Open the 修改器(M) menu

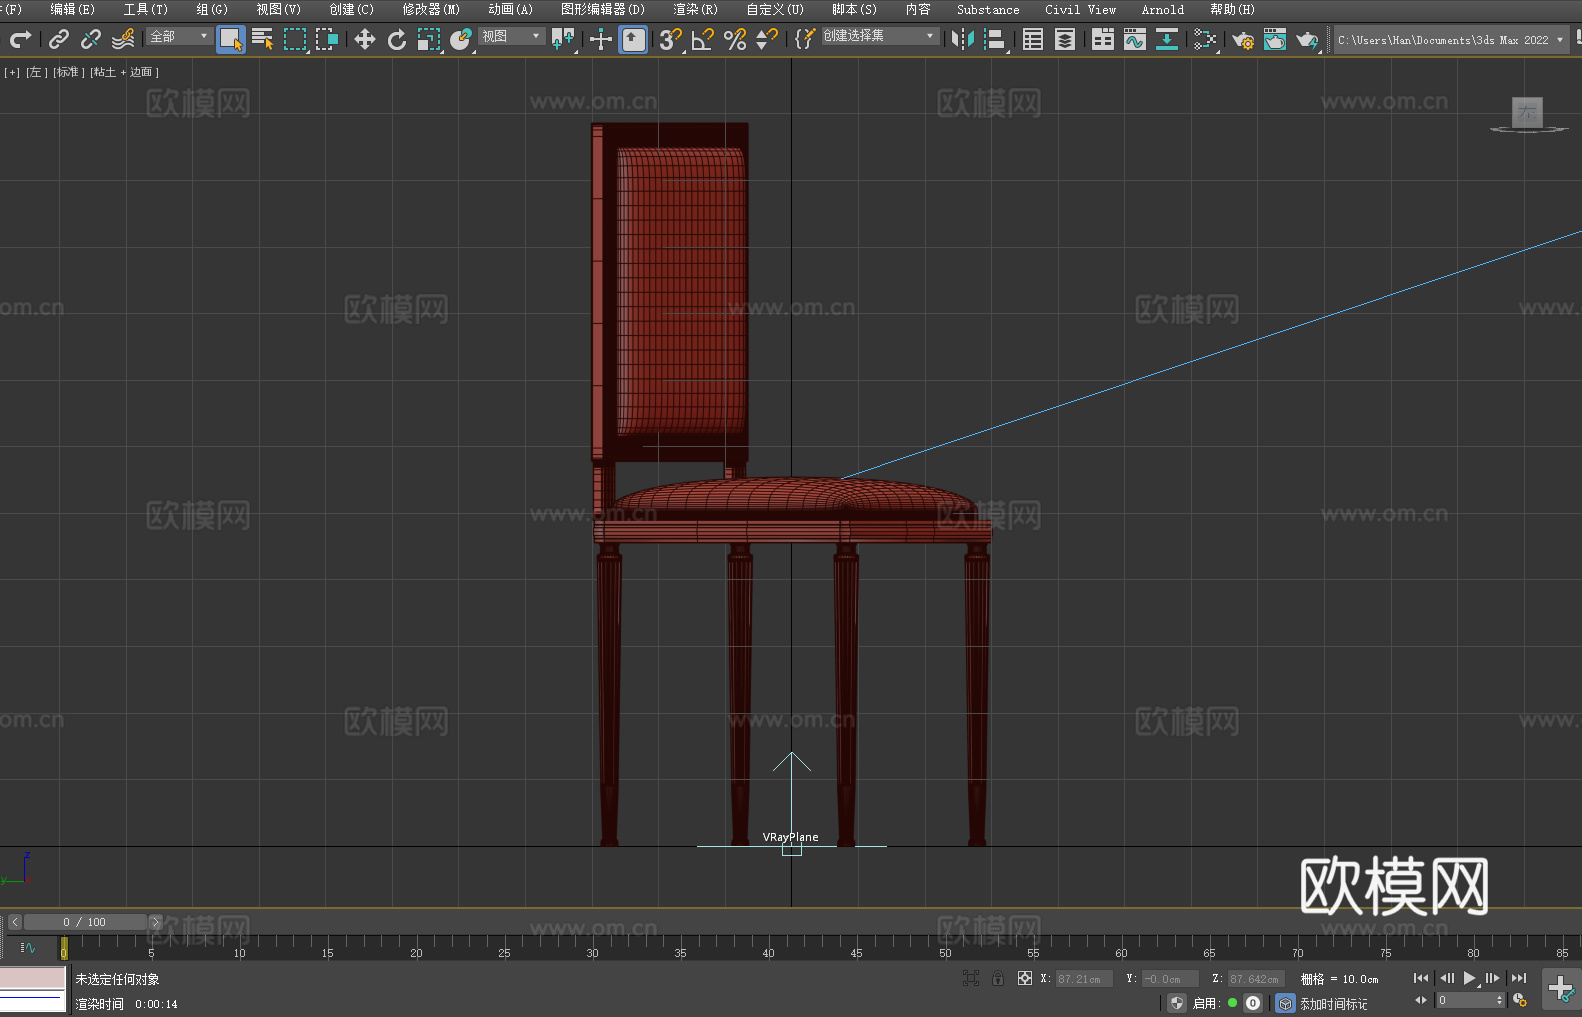click(x=431, y=9)
